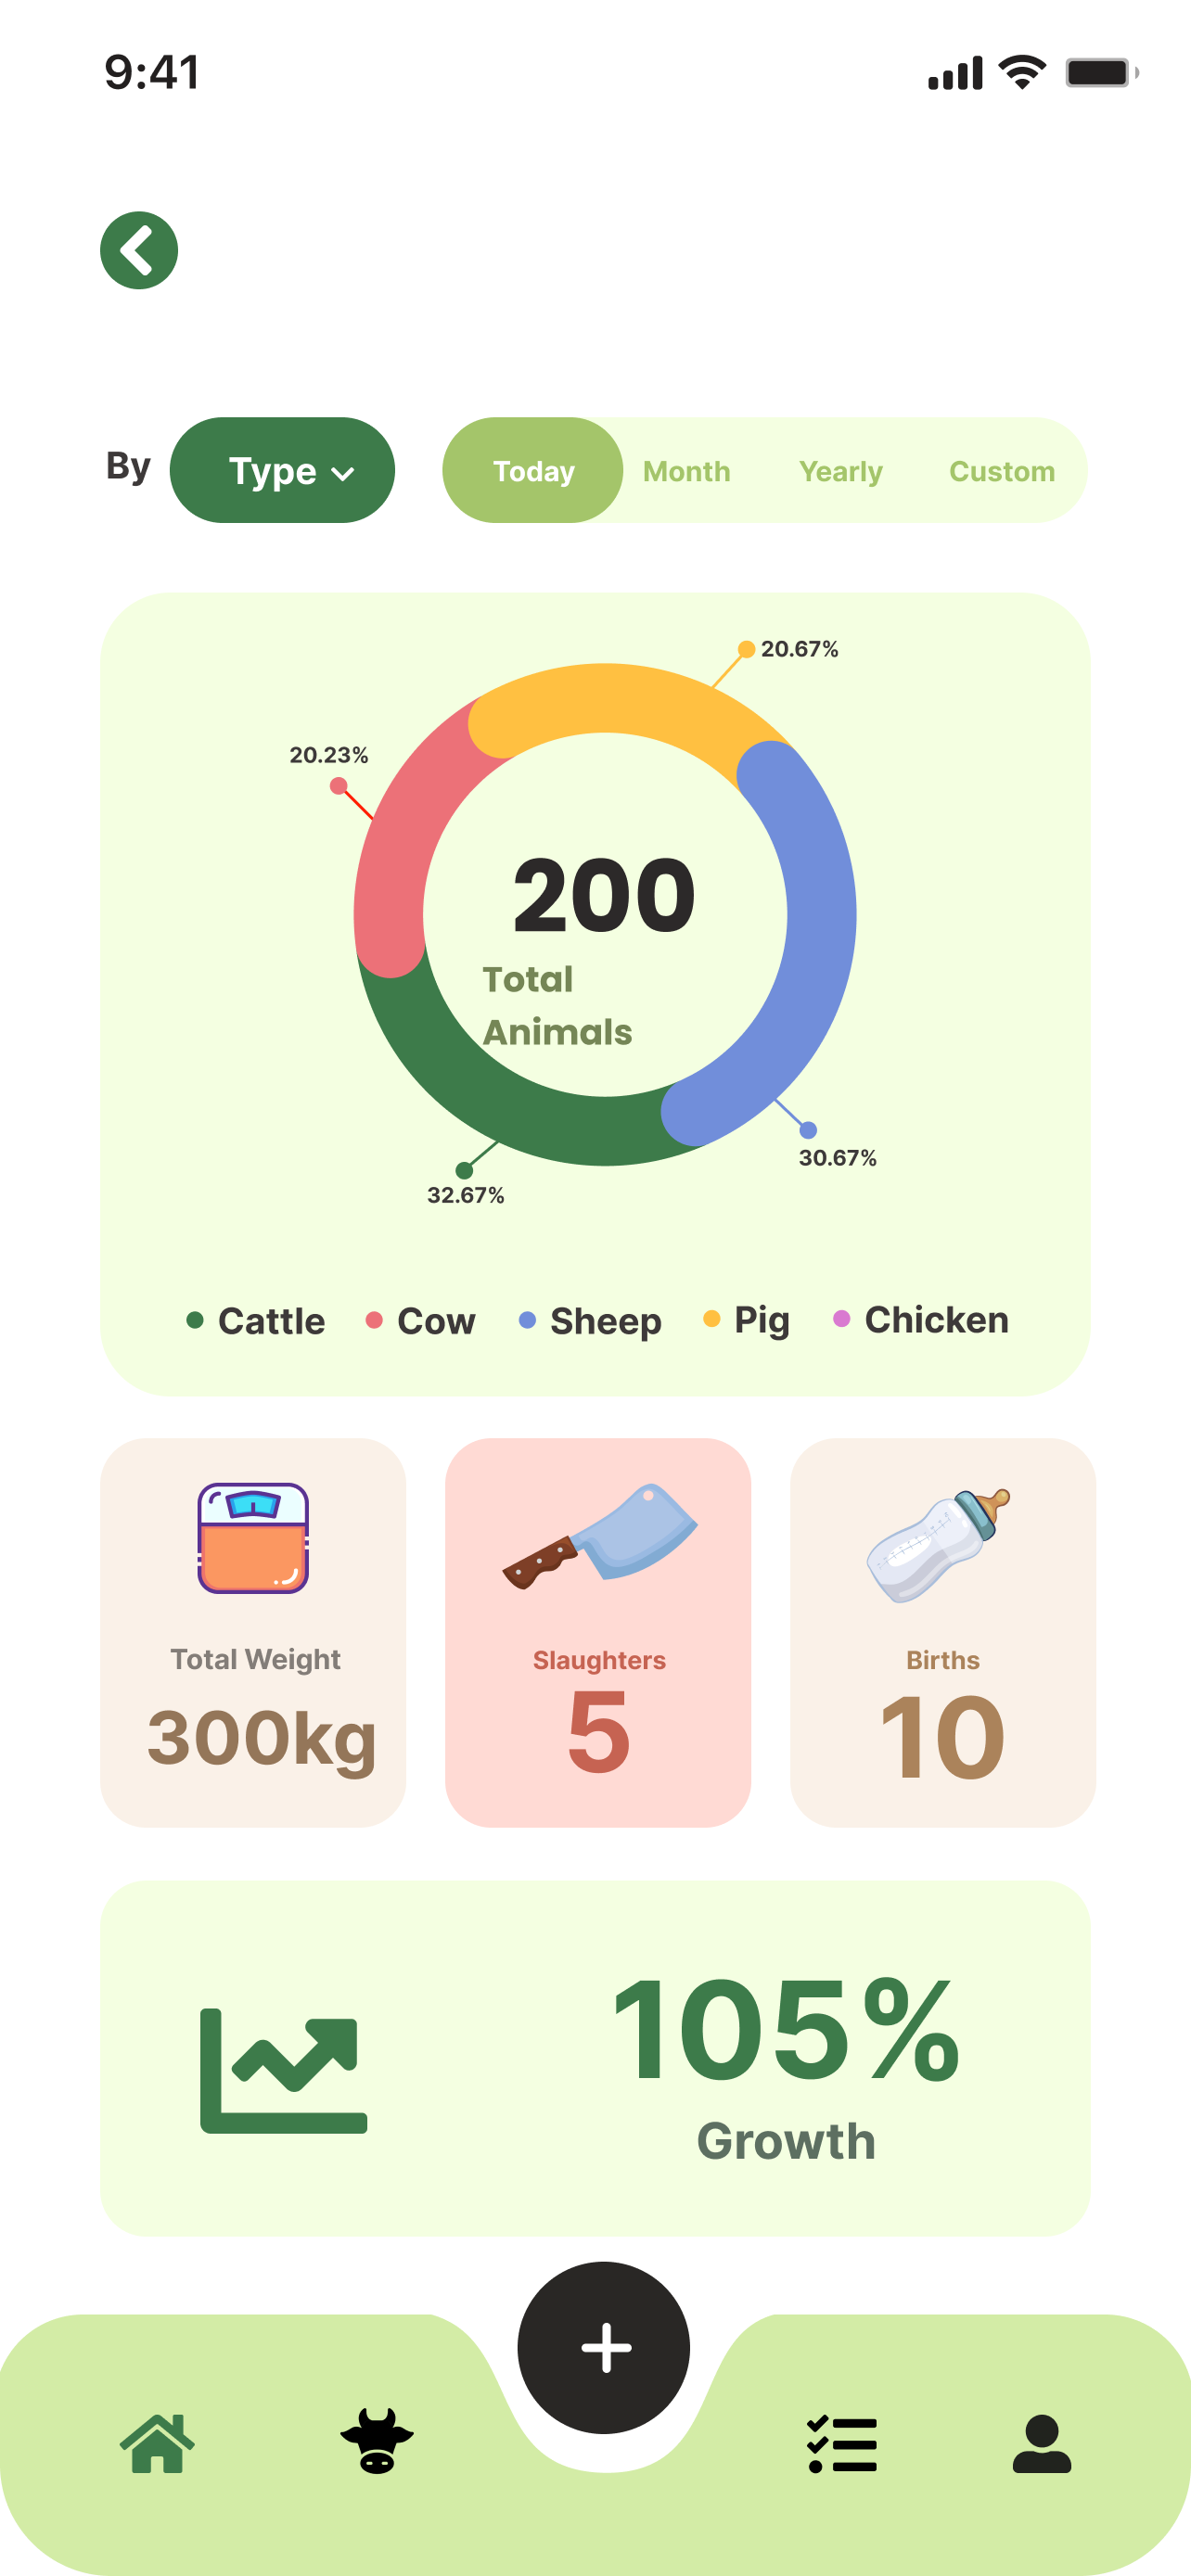Tap the green back arrow button
The image size is (1191, 2576).
point(139,250)
